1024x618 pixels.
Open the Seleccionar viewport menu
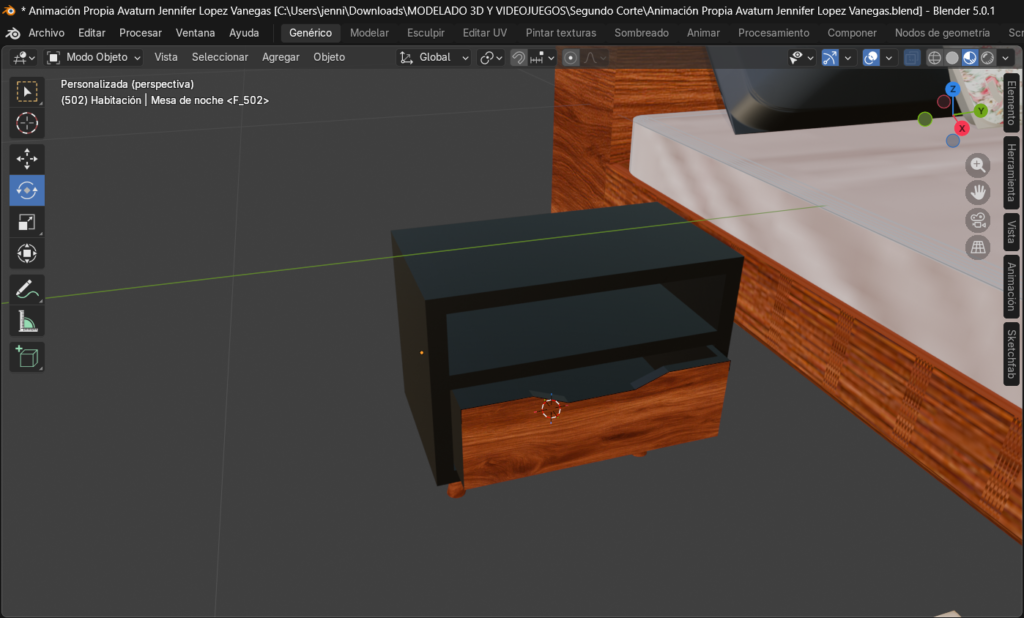coord(219,57)
